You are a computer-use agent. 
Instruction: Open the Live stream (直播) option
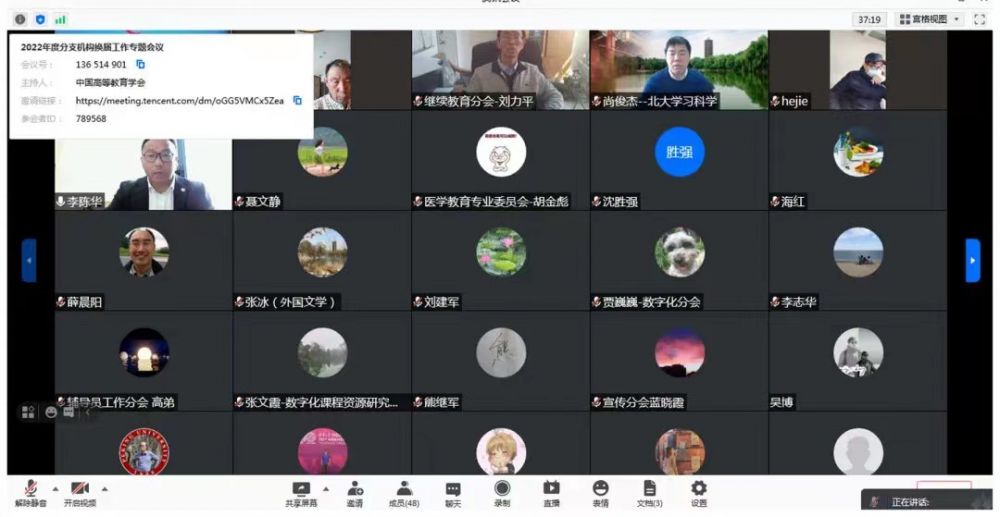click(551, 490)
